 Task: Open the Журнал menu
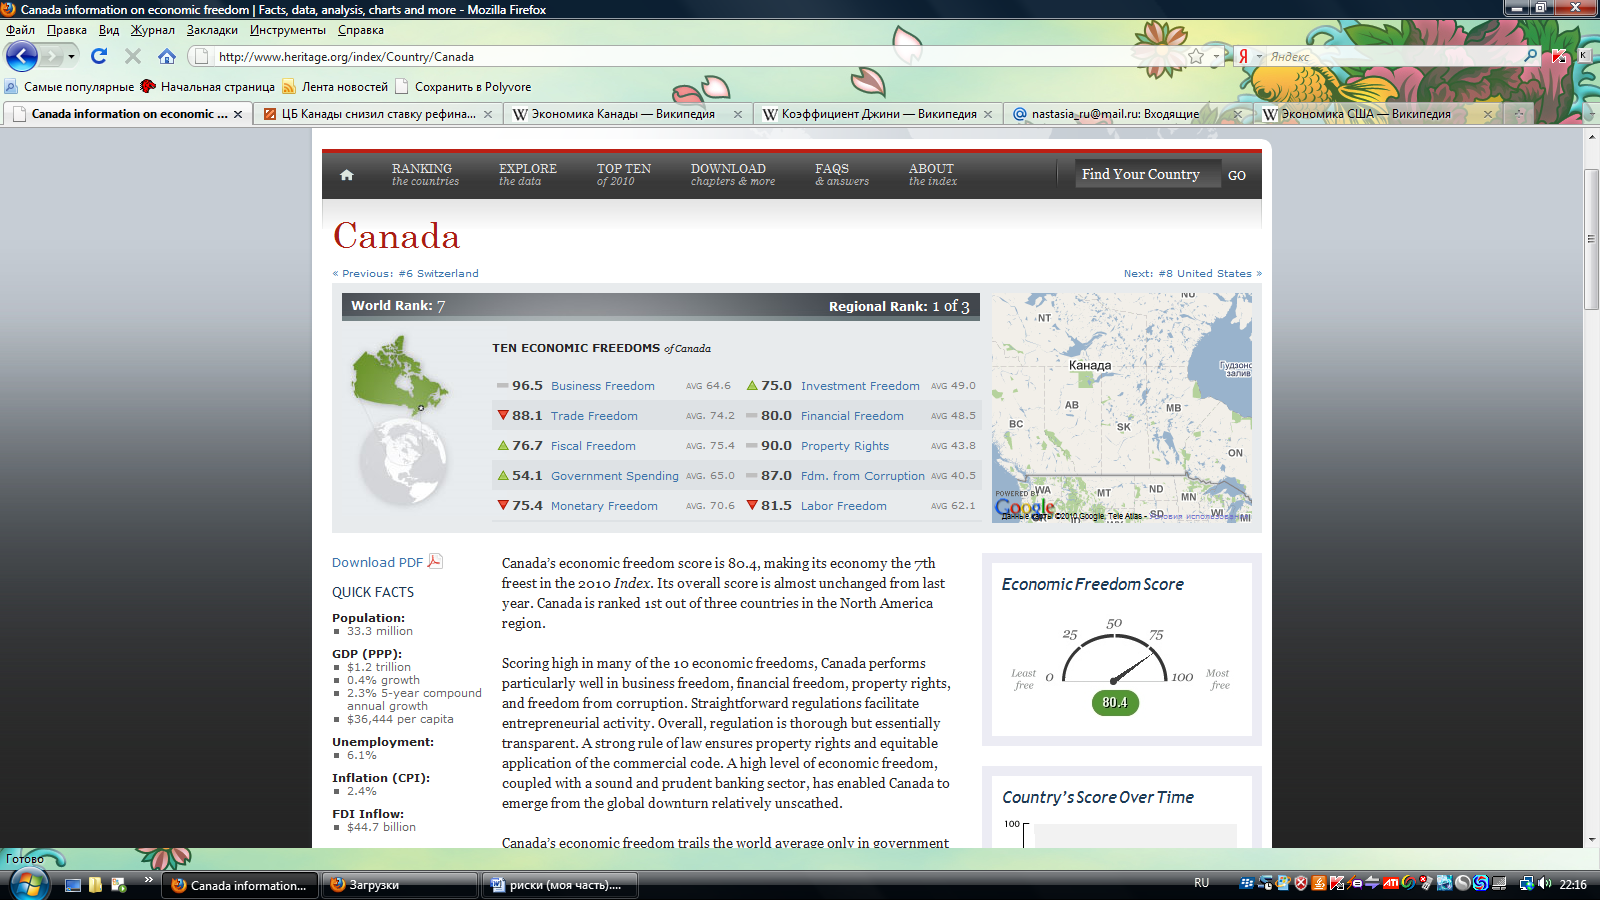coord(152,30)
